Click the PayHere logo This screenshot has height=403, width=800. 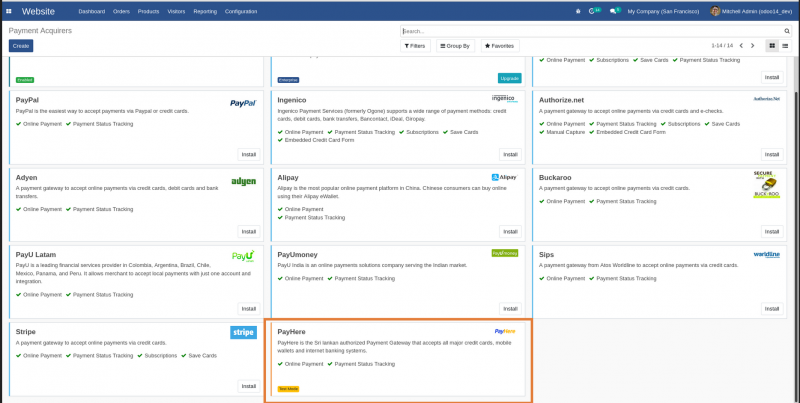(x=505, y=331)
